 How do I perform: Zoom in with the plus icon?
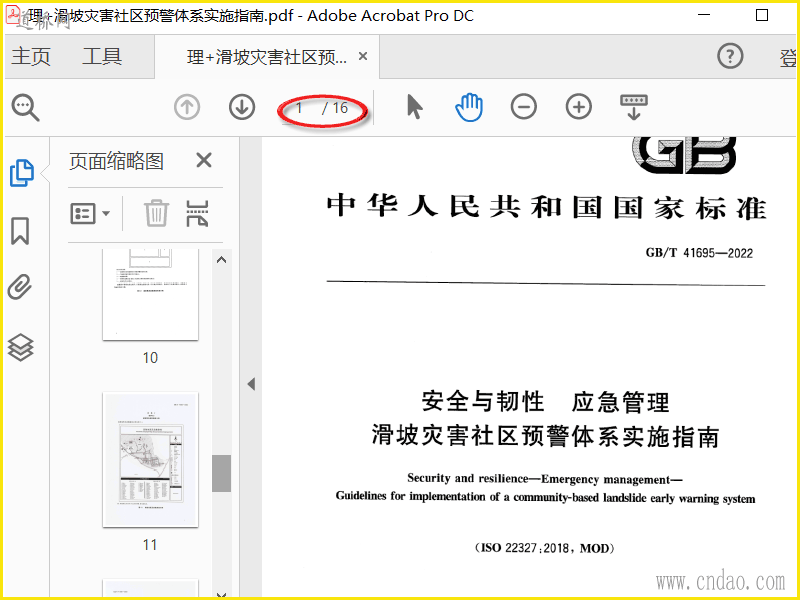pos(579,107)
